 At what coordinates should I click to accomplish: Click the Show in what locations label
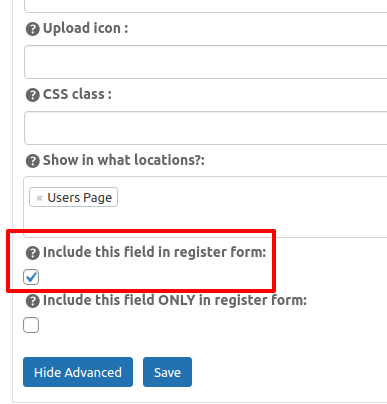tap(124, 160)
